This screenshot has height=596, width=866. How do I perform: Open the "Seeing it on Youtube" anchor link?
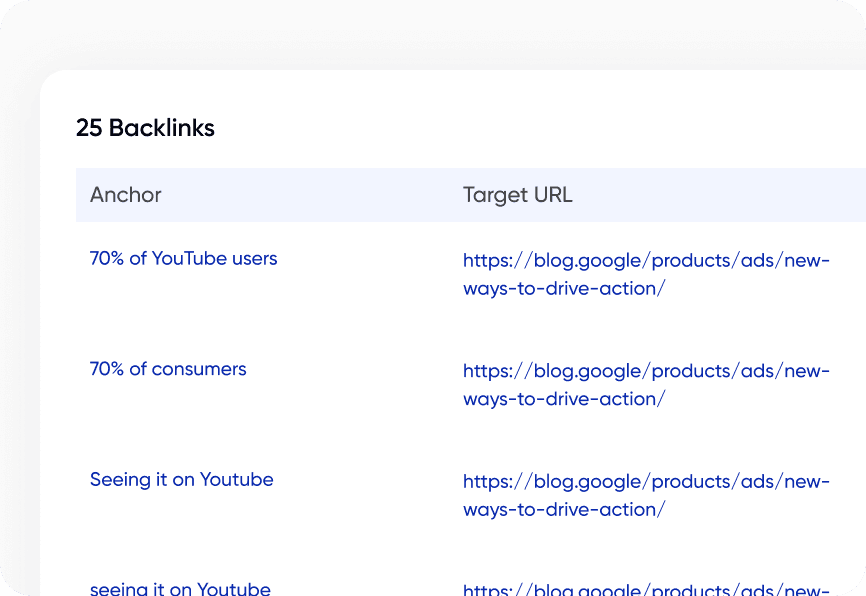(x=181, y=480)
